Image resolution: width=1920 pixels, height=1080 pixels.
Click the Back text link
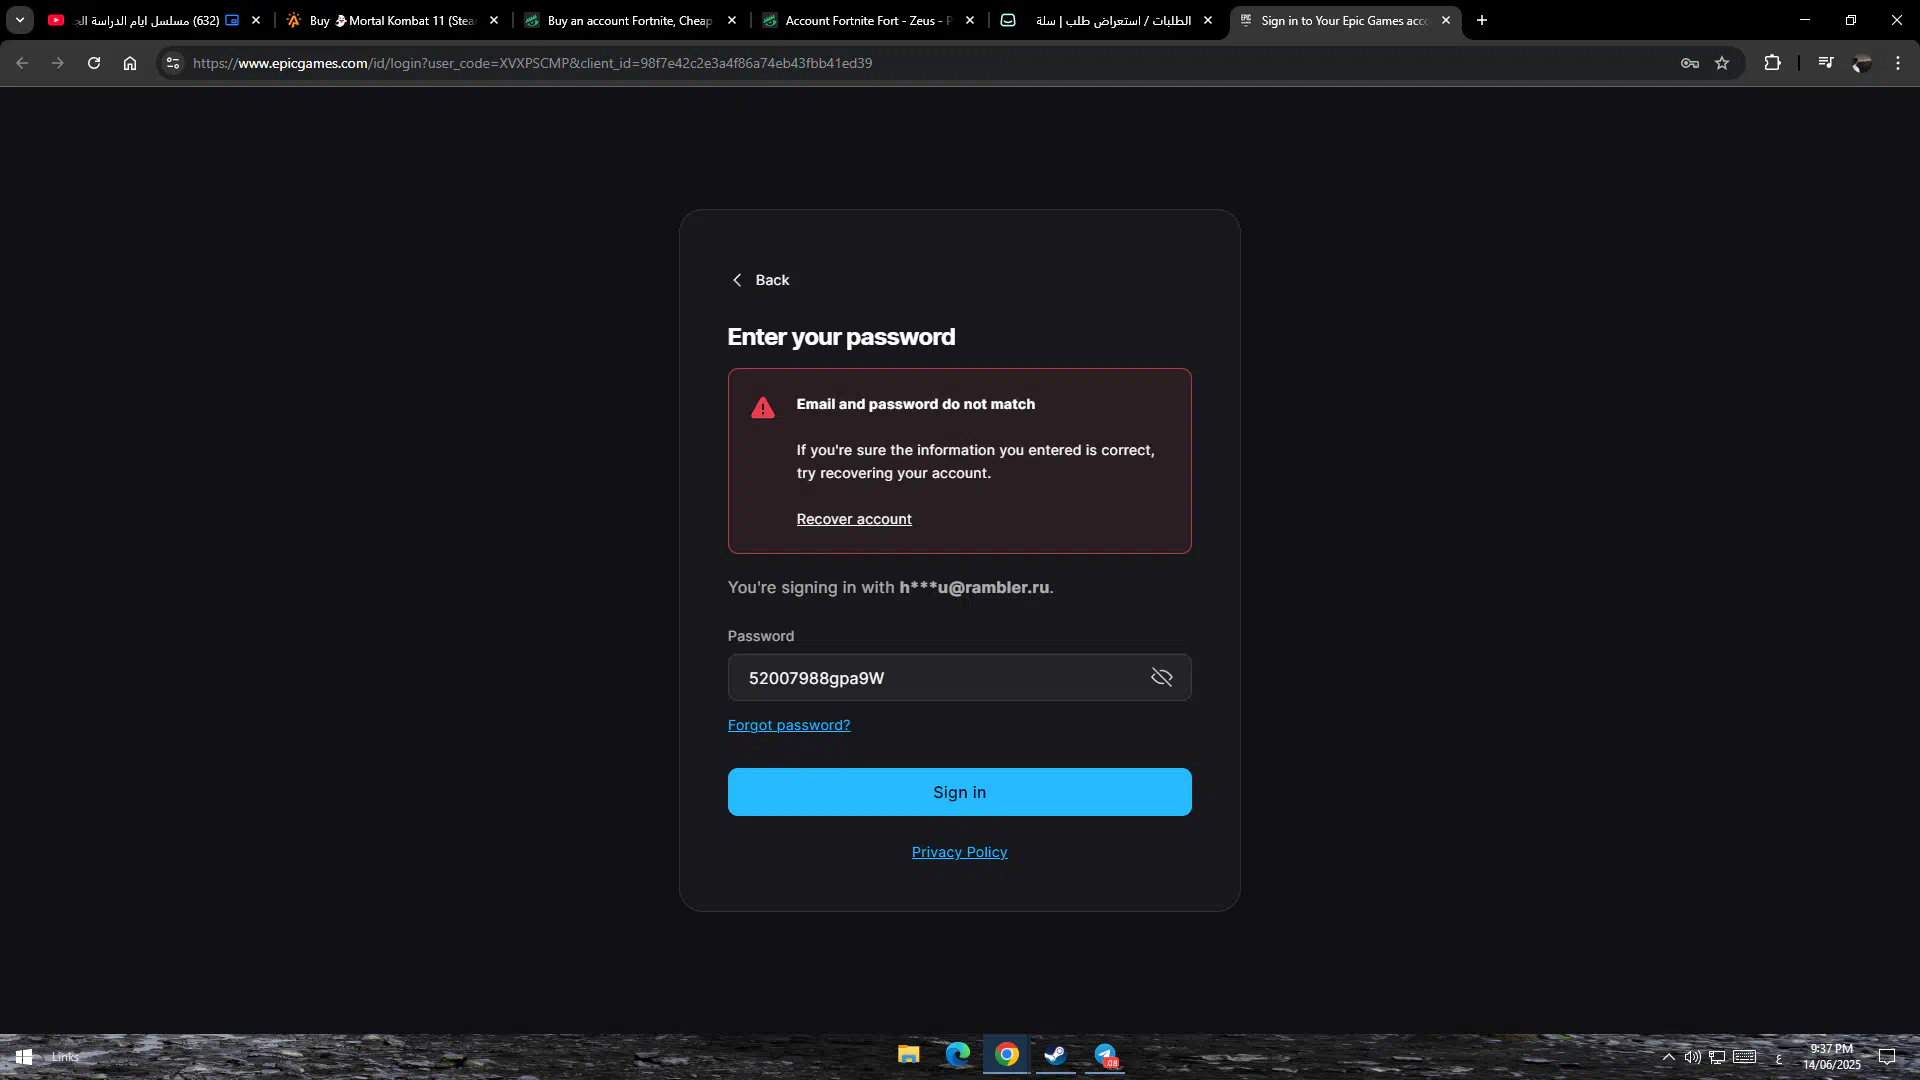point(772,280)
